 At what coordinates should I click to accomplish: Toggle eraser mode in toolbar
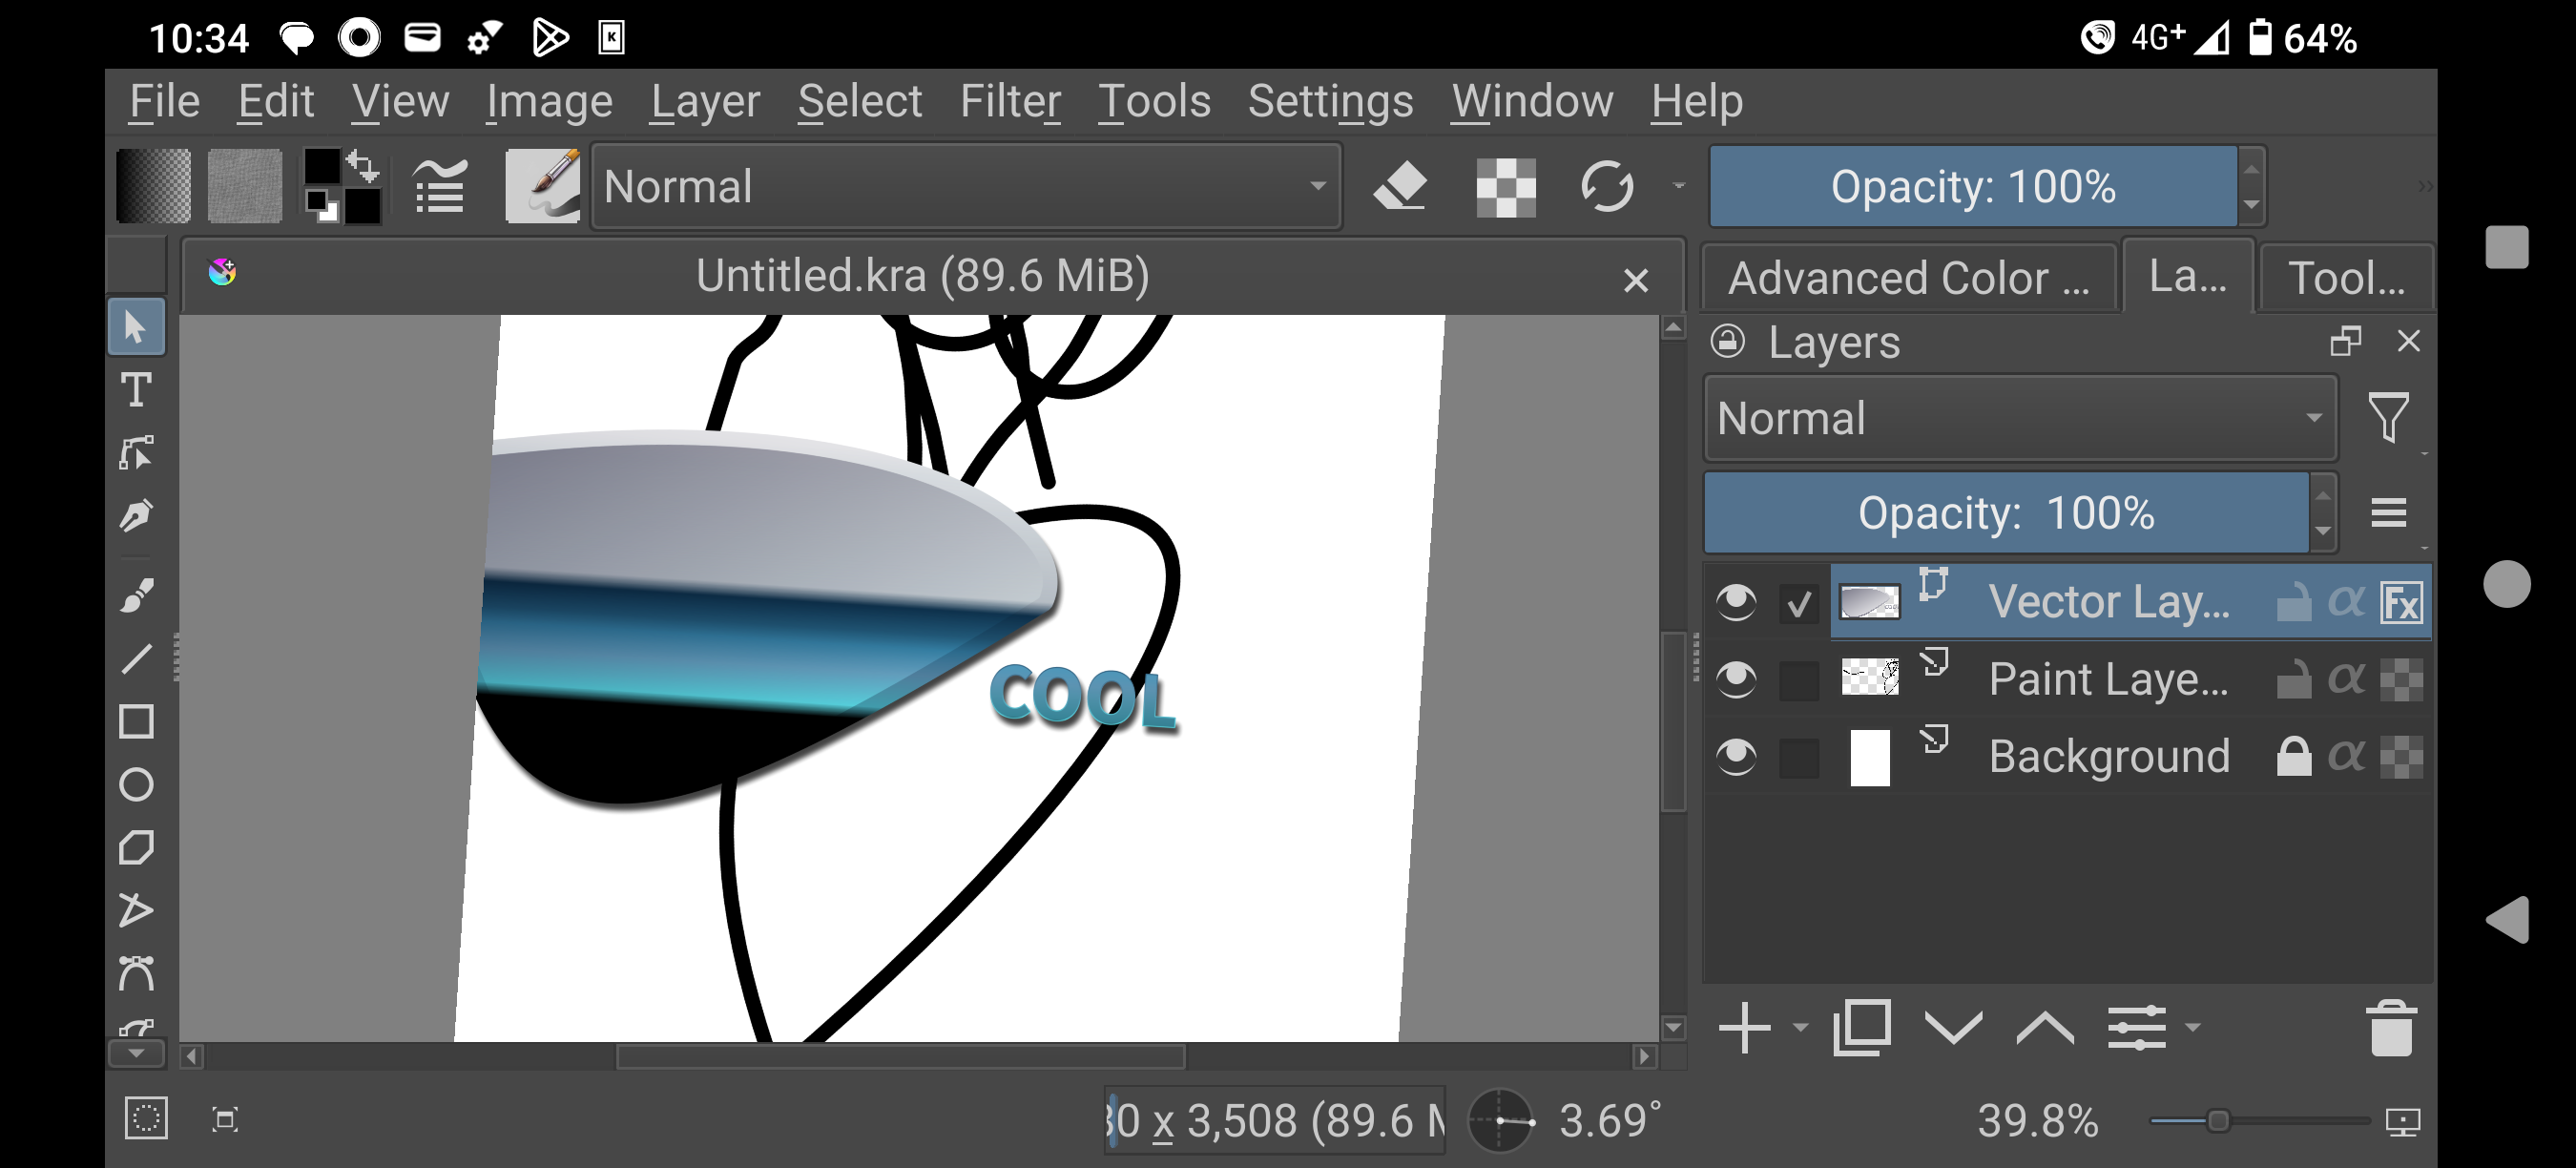(x=1400, y=187)
